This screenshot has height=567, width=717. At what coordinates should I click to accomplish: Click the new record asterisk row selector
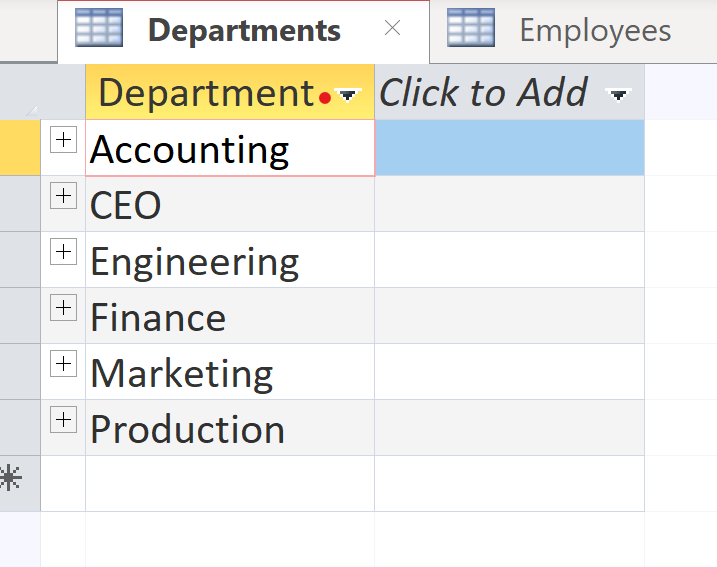click(20, 484)
